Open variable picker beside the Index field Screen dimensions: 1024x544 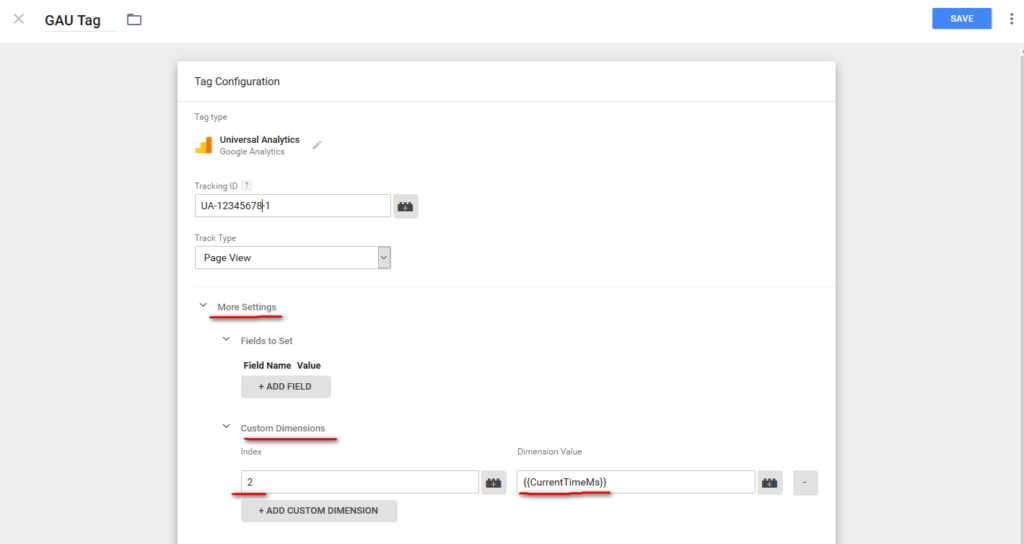click(x=494, y=483)
